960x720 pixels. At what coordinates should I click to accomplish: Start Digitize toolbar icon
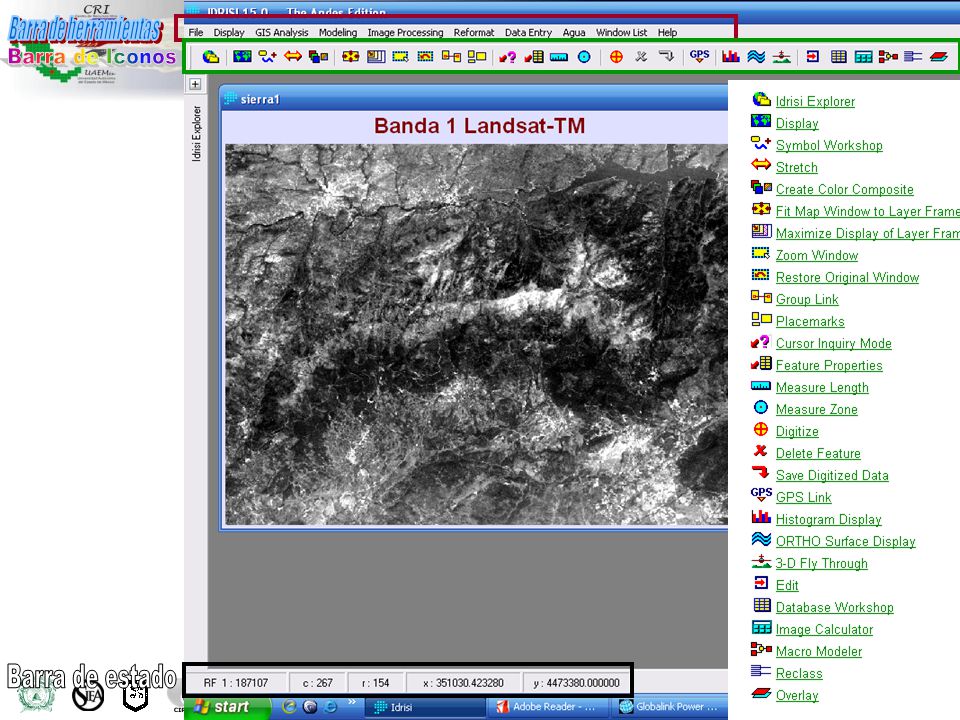617,57
